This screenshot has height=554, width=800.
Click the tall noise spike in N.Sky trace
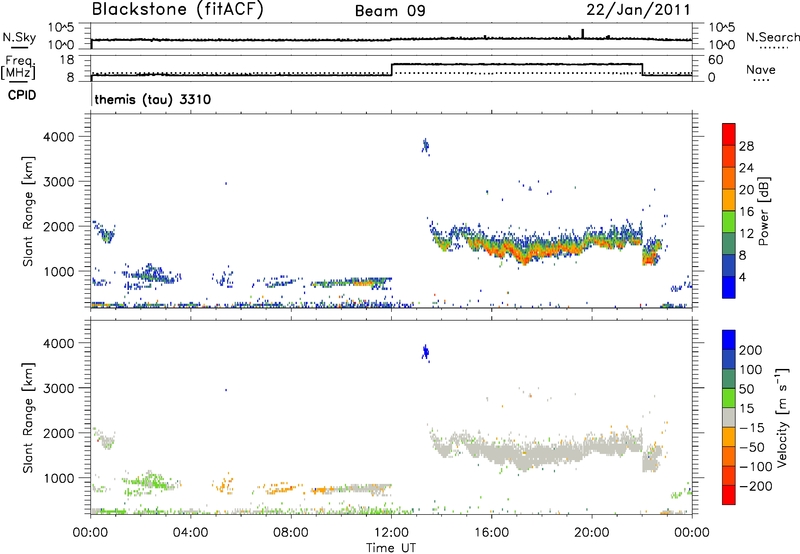pos(583,34)
